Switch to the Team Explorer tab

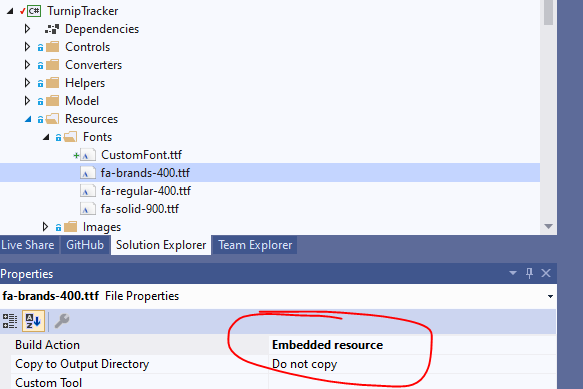point(255,245)
